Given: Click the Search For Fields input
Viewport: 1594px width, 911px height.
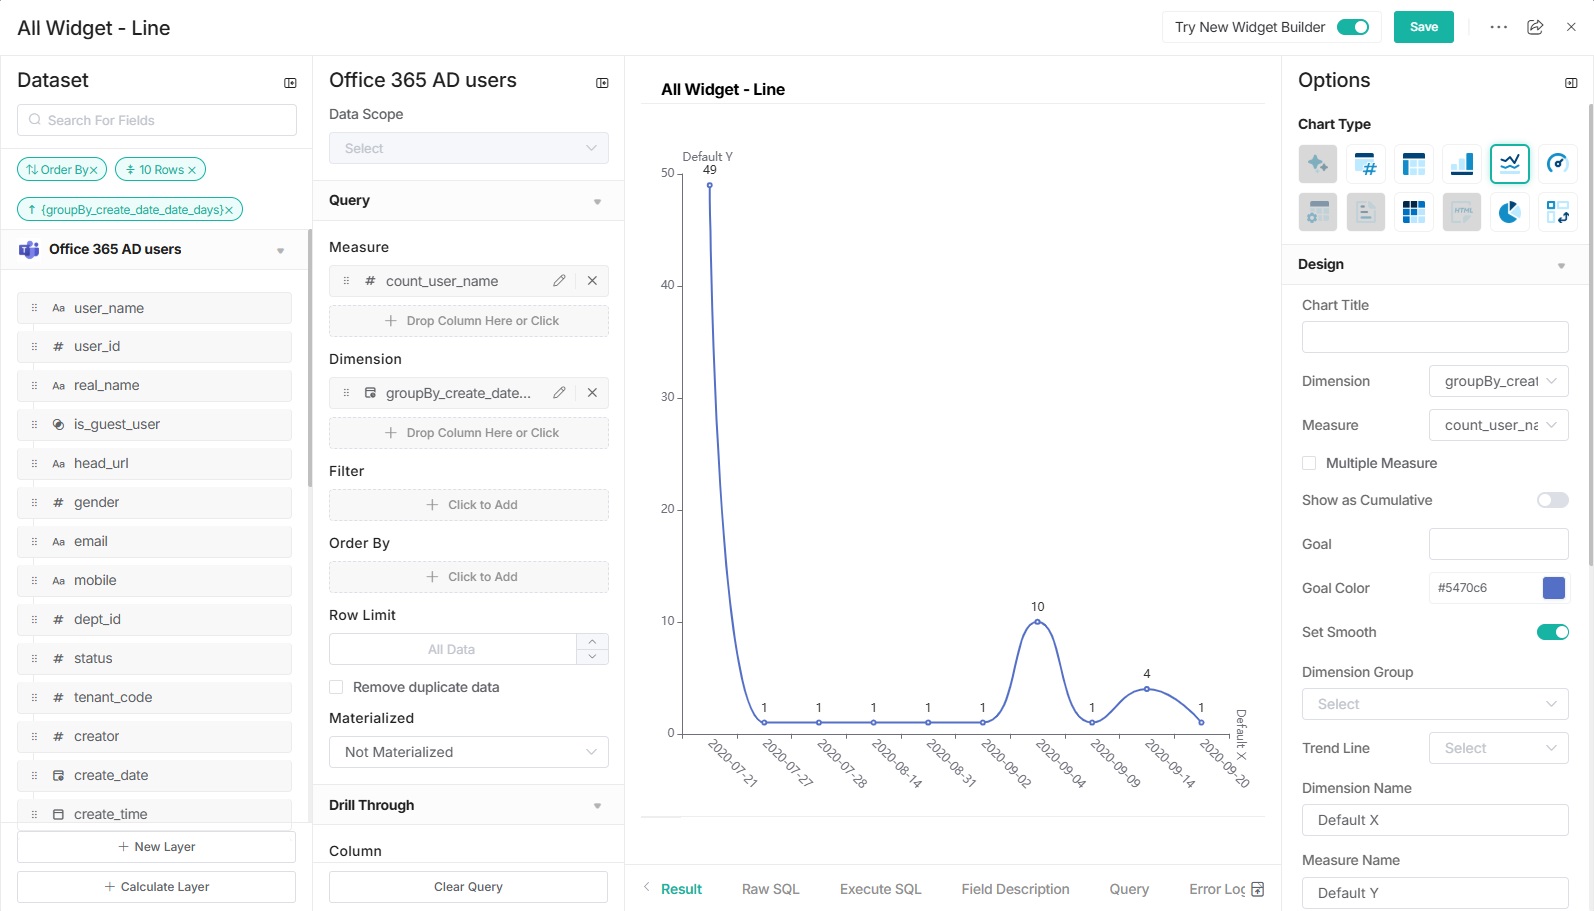Looking at the screenshot, I should 157,120.
